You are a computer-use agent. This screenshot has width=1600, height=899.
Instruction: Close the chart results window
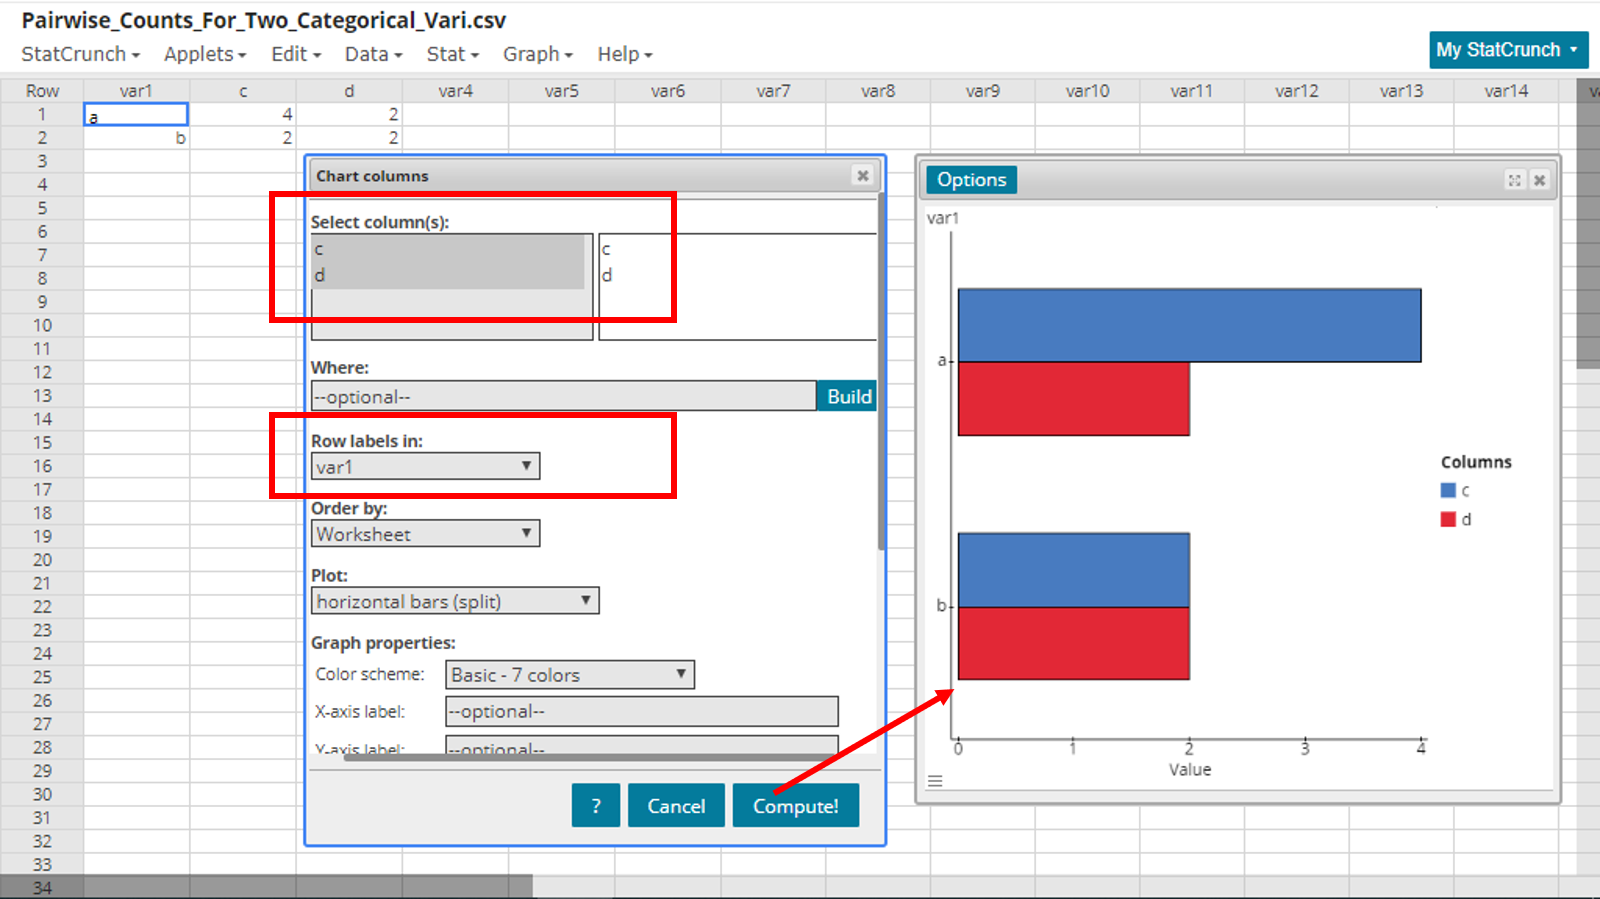1540,180
